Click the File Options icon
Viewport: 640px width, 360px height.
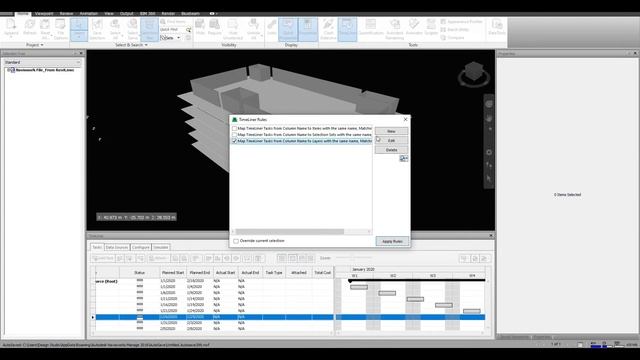pyautogui.click(x=60, y=29)
